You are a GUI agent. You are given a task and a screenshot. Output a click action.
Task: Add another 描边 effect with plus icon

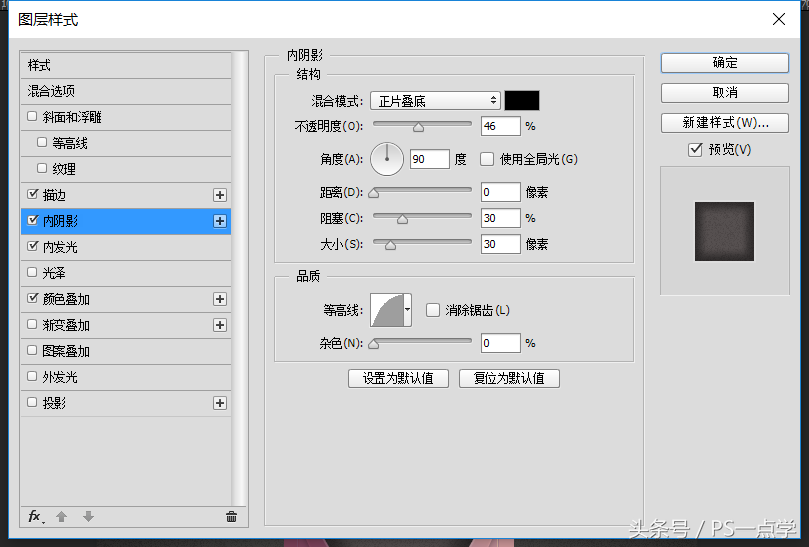[x=220, y=195]
